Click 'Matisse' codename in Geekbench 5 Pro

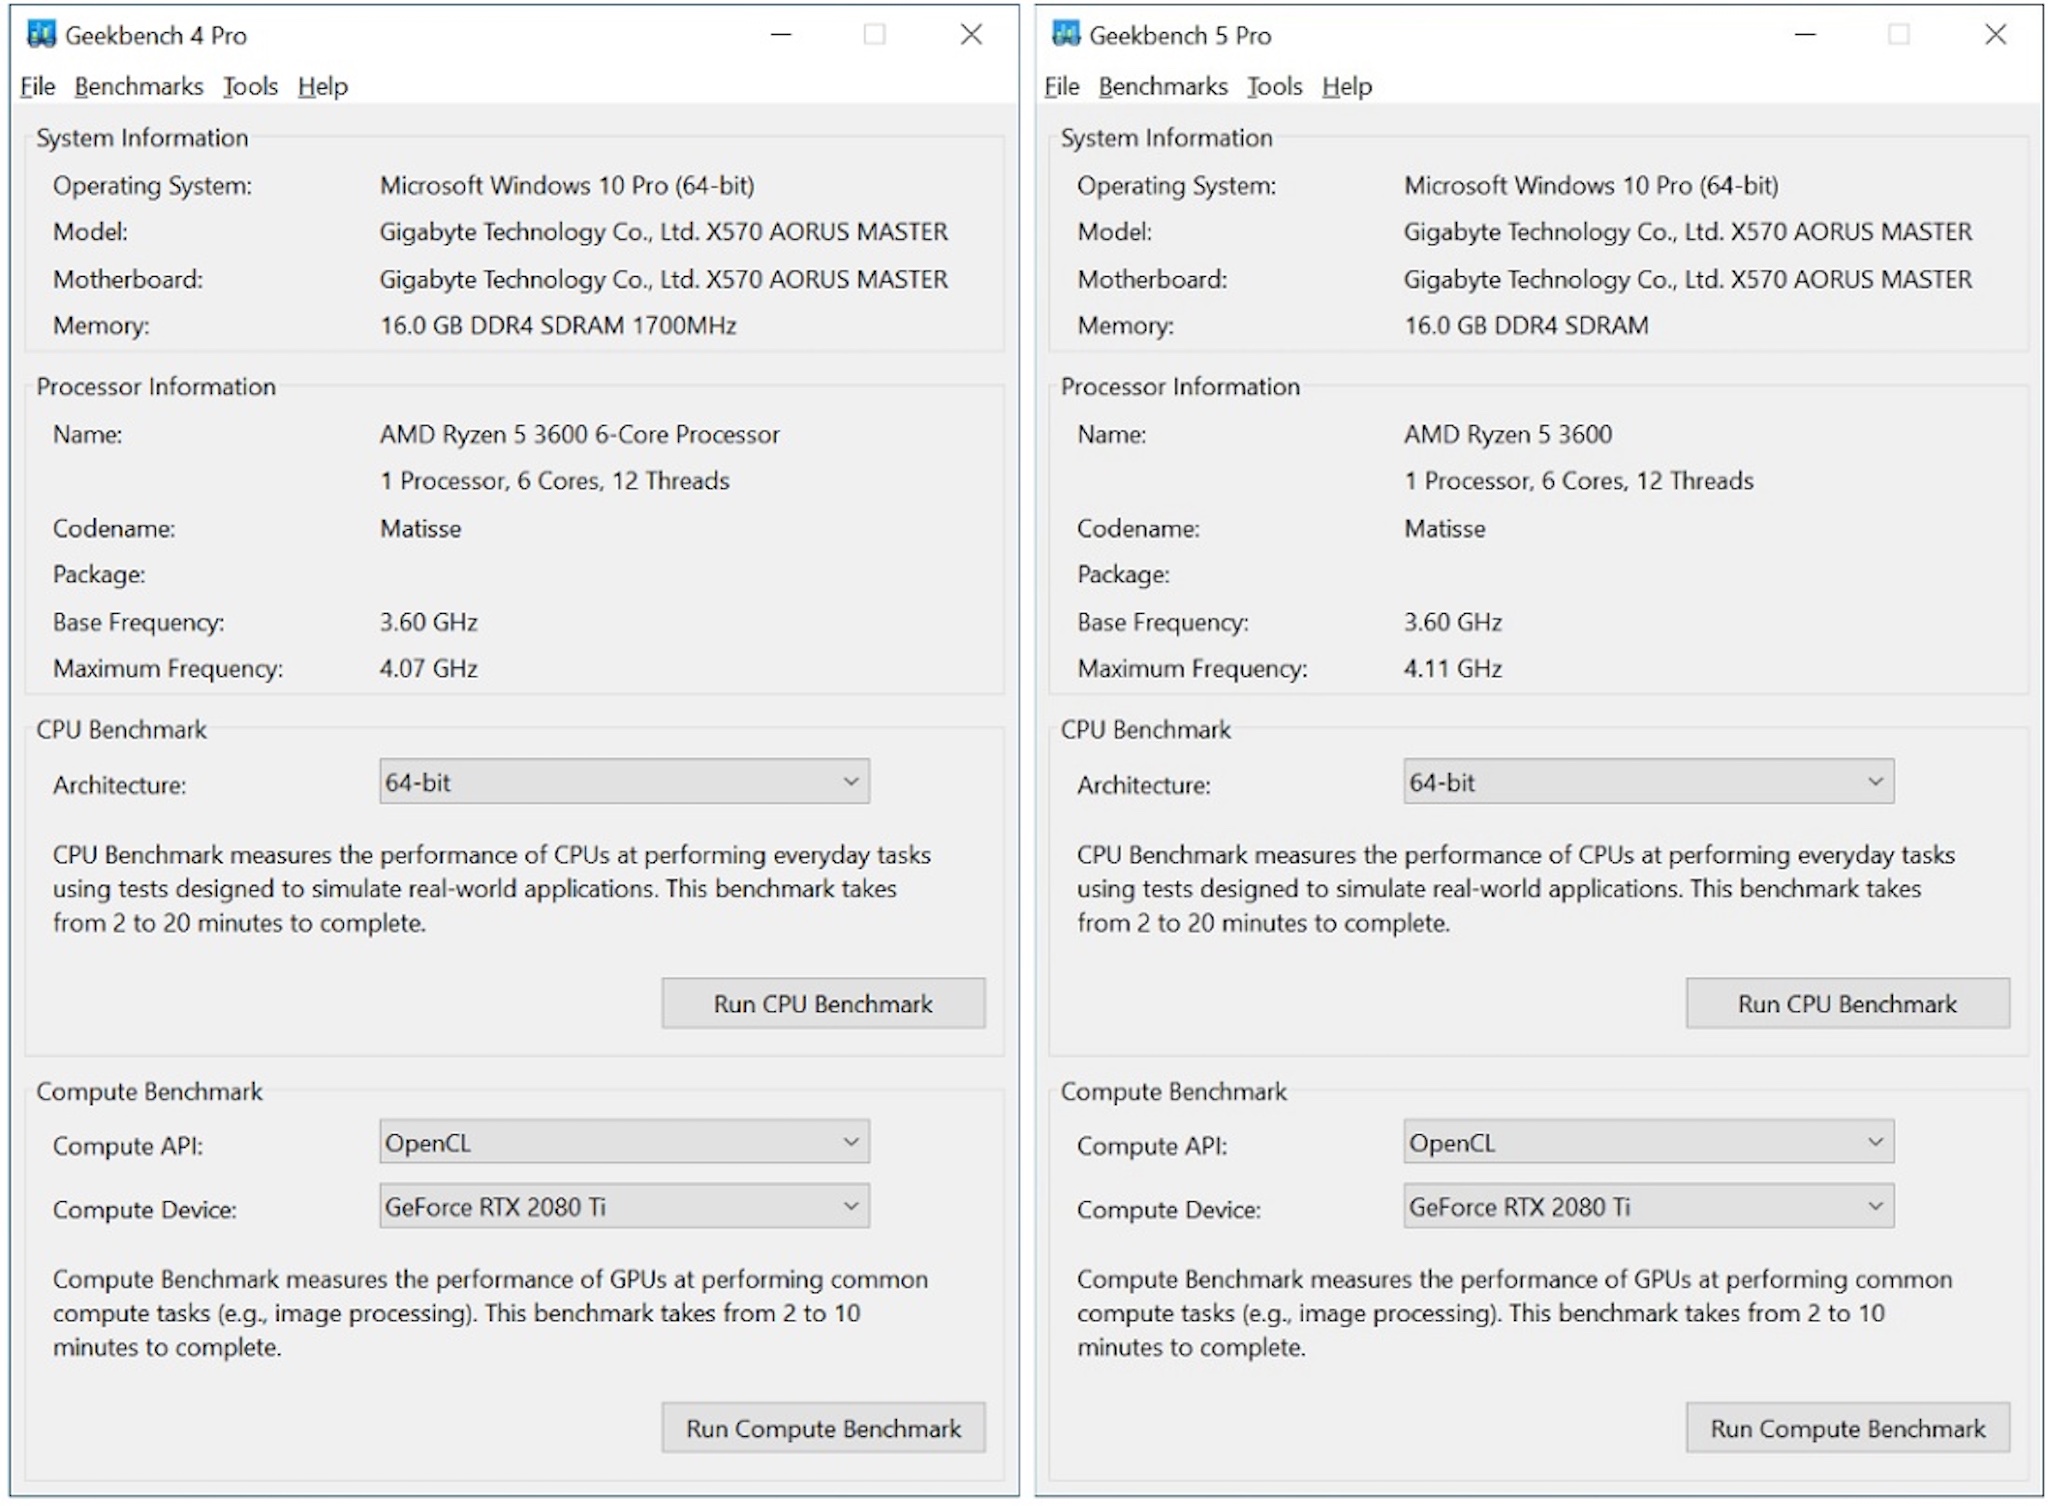coord(1445,529)
